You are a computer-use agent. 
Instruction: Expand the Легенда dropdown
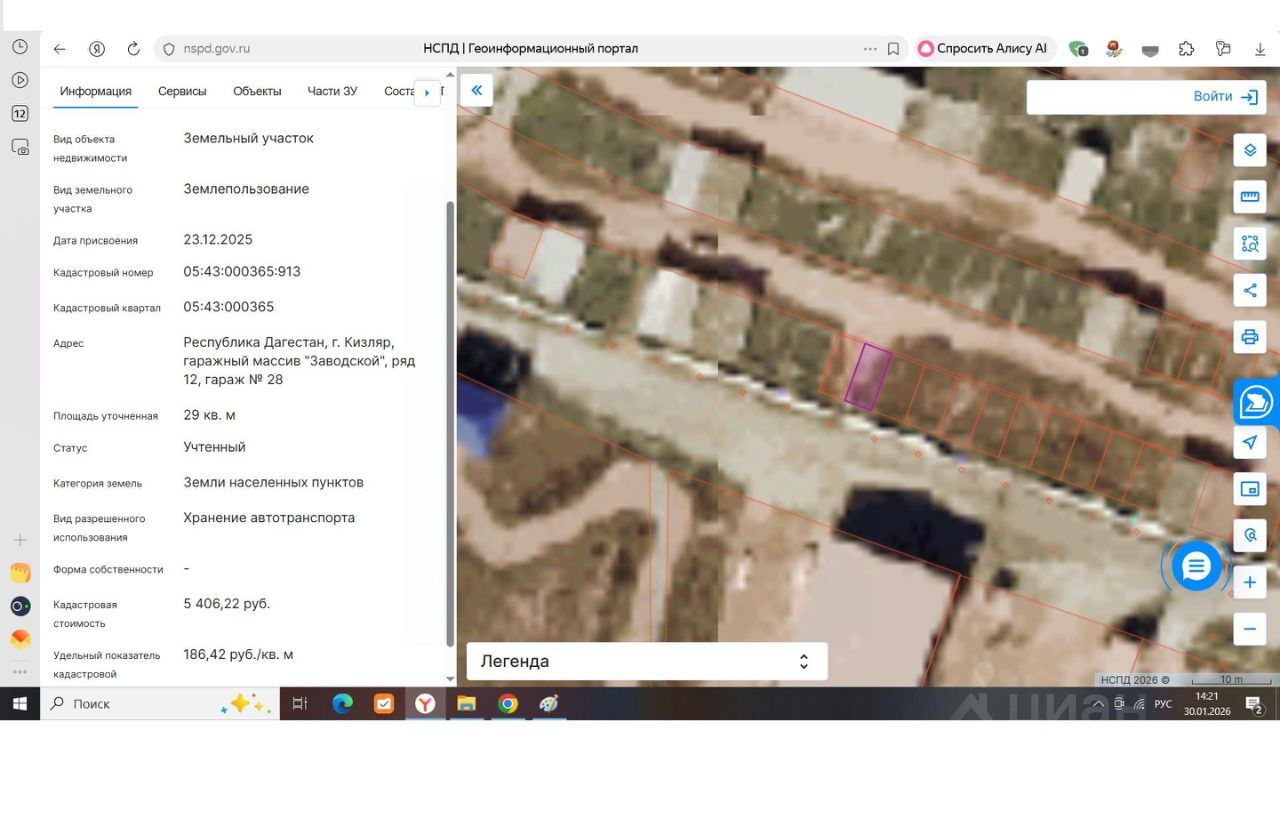point(647,661)
